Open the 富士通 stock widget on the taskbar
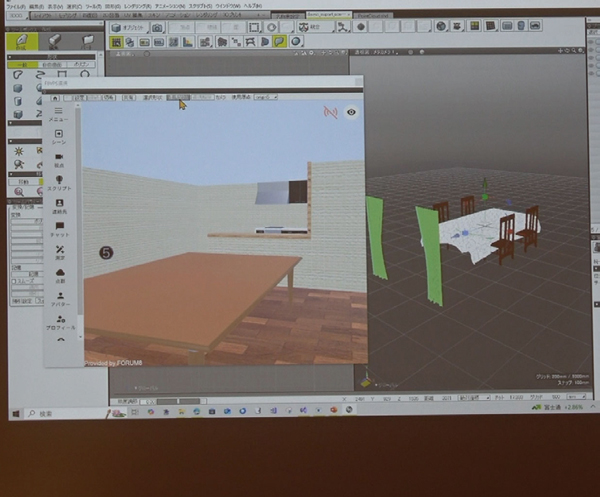Viewport: 600px width, 497px height. (x=558, y=407)
